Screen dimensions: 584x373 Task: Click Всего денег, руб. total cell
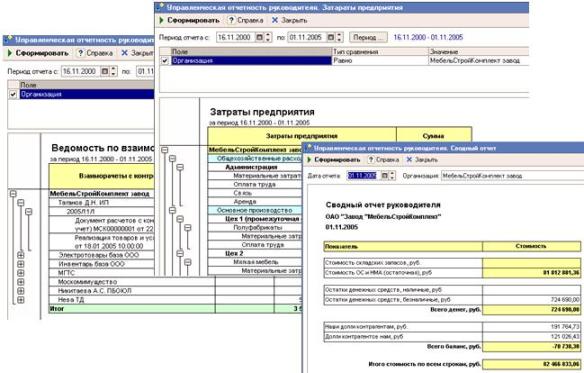[x=531, y=310]
